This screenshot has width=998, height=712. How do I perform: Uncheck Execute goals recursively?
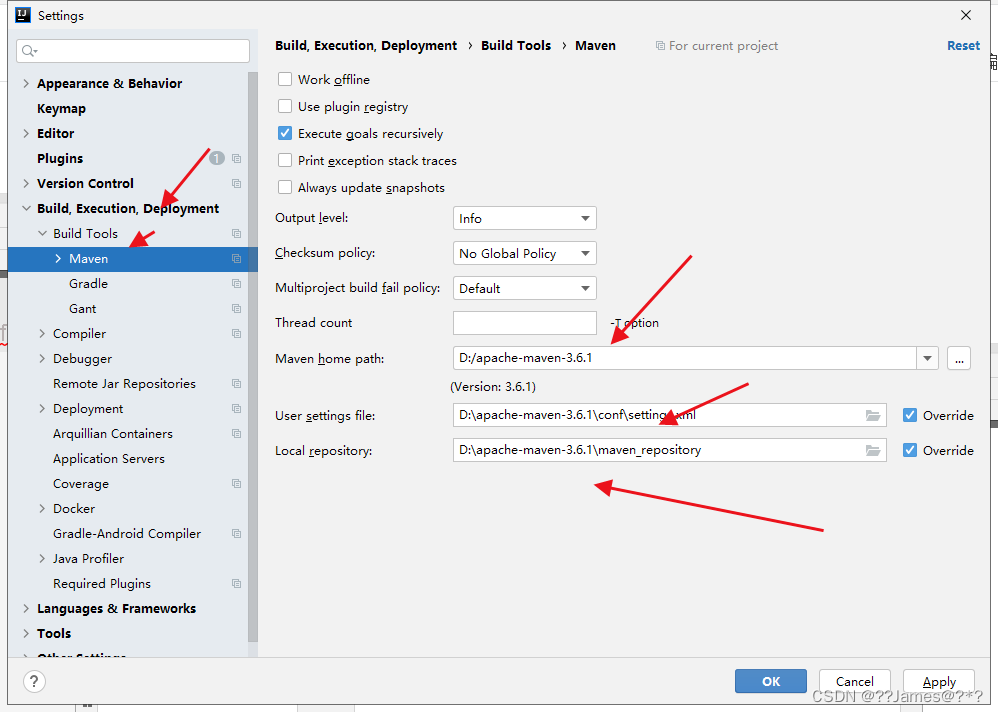(x=285, y=134)
